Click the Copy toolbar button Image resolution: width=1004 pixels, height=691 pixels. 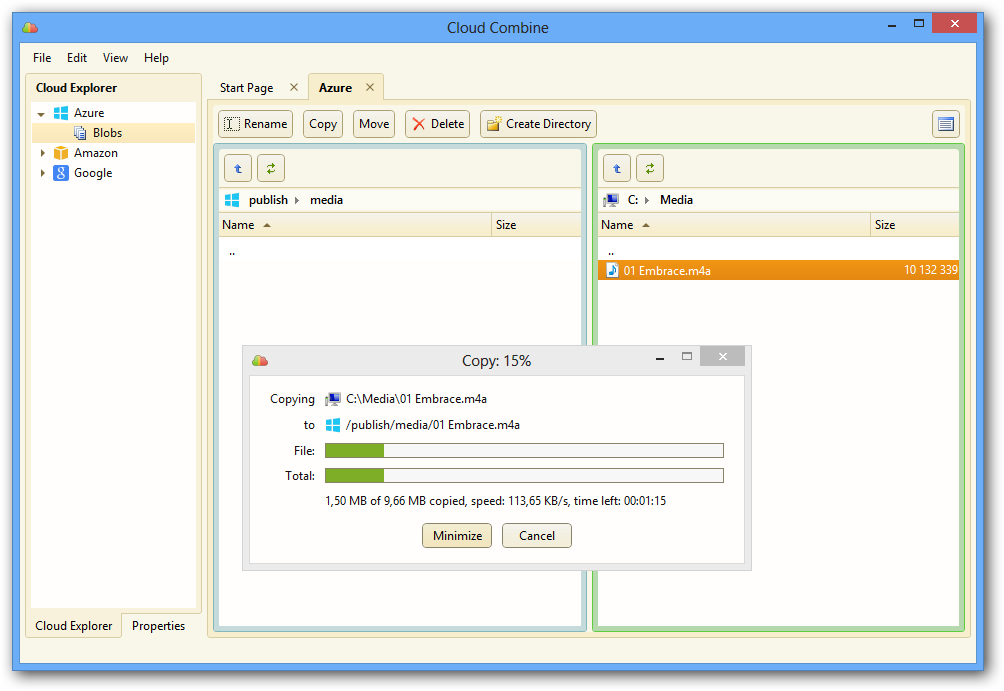(323, 124)
